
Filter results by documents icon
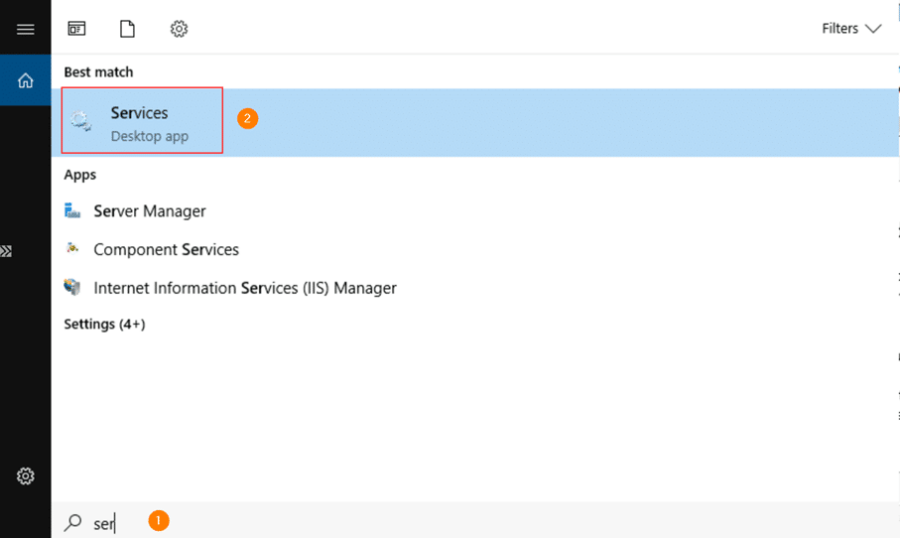127,28
